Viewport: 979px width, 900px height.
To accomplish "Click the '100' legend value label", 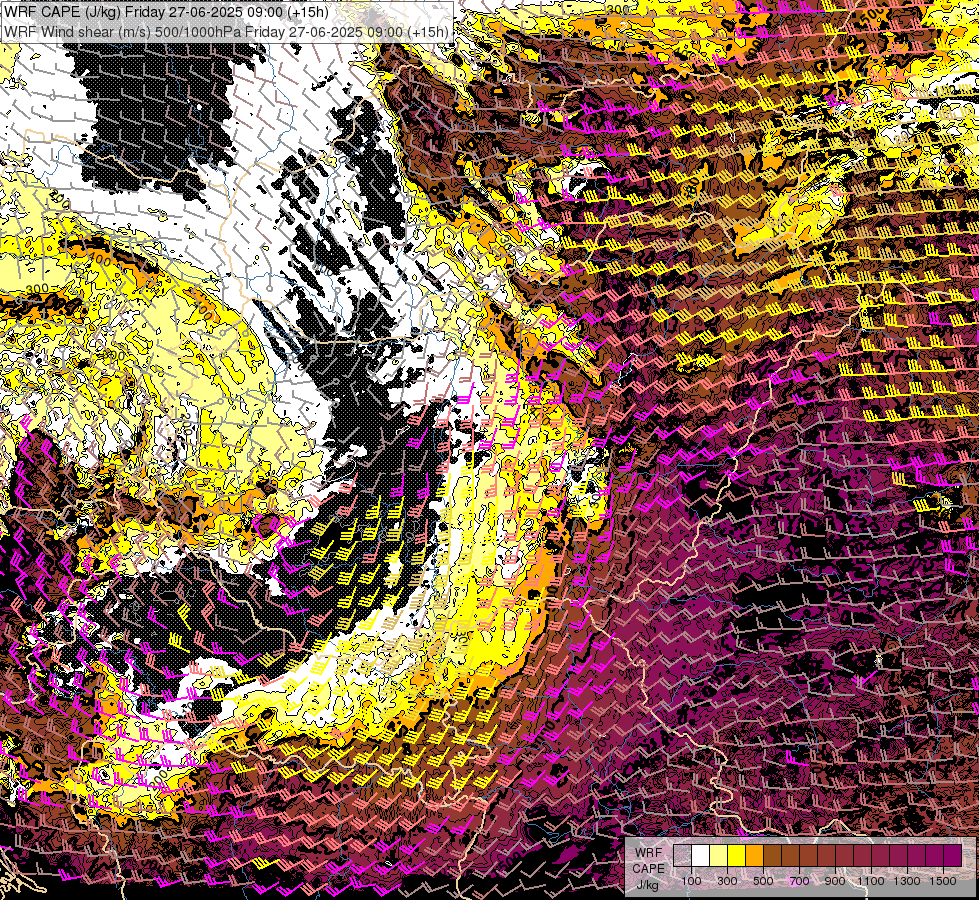I will [691, 881].
